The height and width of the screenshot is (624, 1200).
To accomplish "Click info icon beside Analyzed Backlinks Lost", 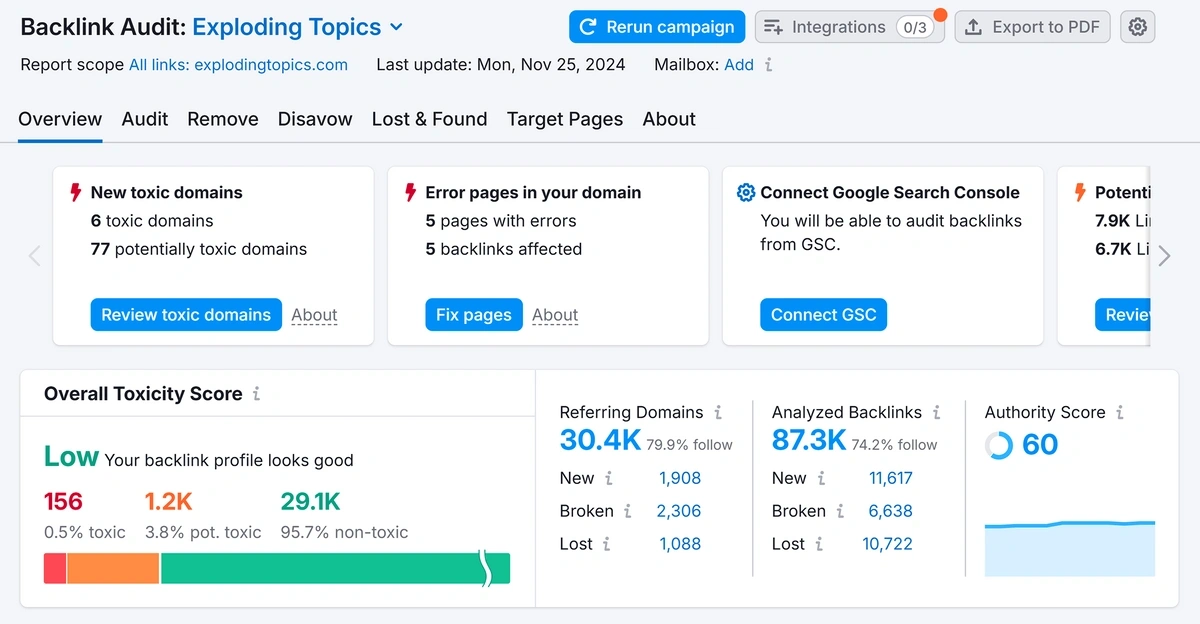I will tap(819, 544).
